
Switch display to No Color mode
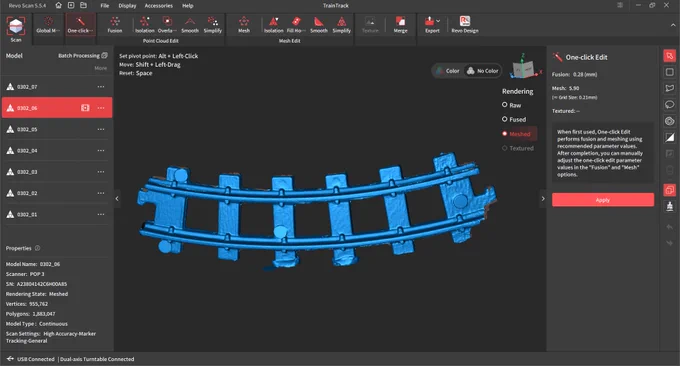tap(482, 71)
